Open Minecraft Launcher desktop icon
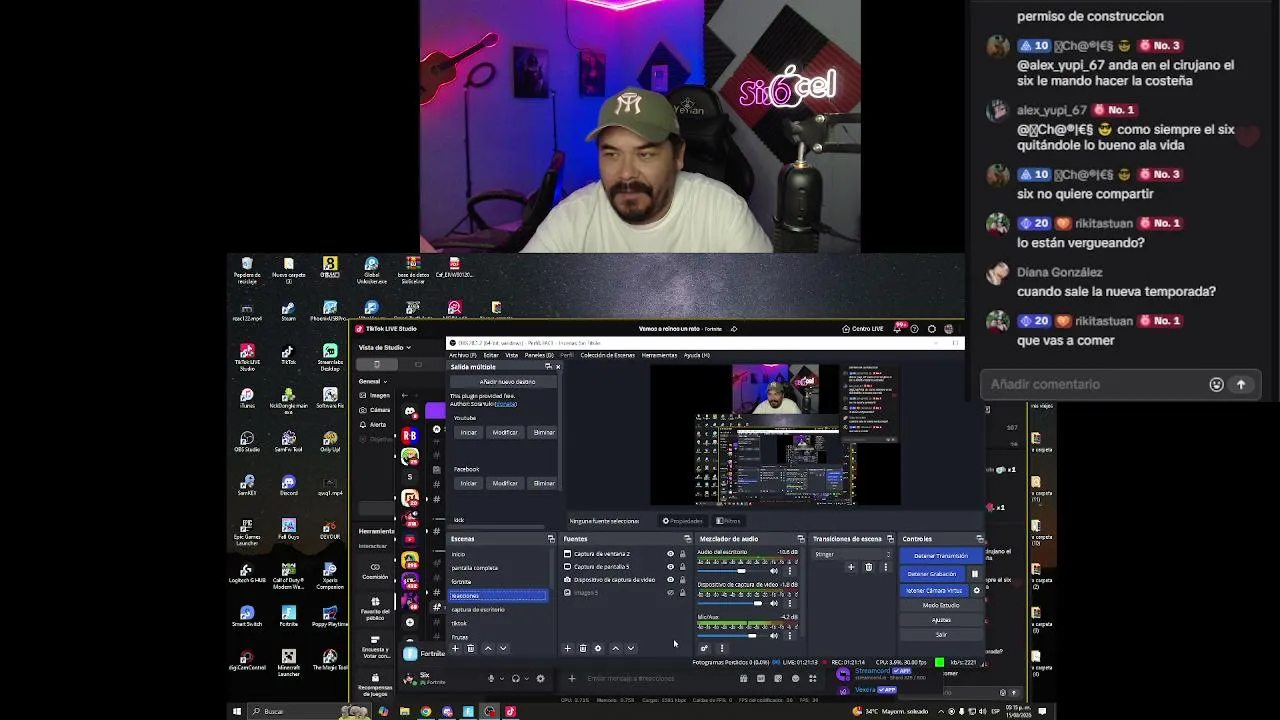Screen dimensions: 1280x720 coord(288,661)
